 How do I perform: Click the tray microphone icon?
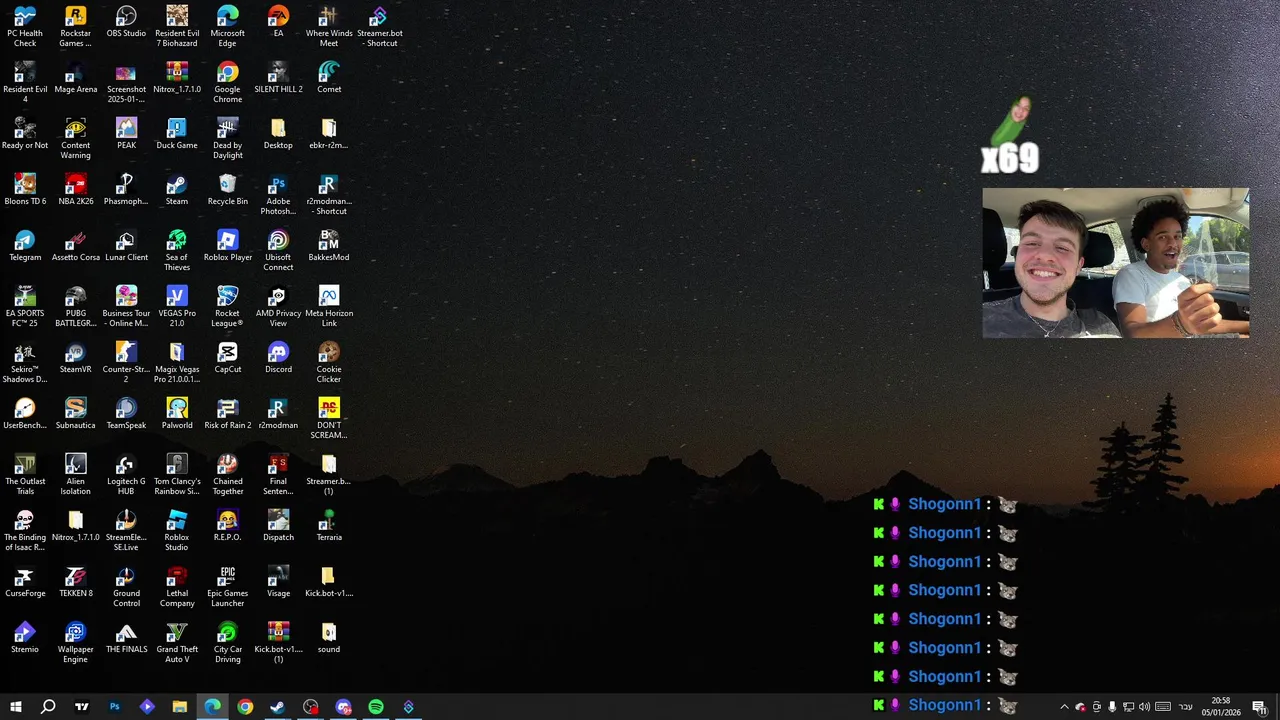point(1112,707)
